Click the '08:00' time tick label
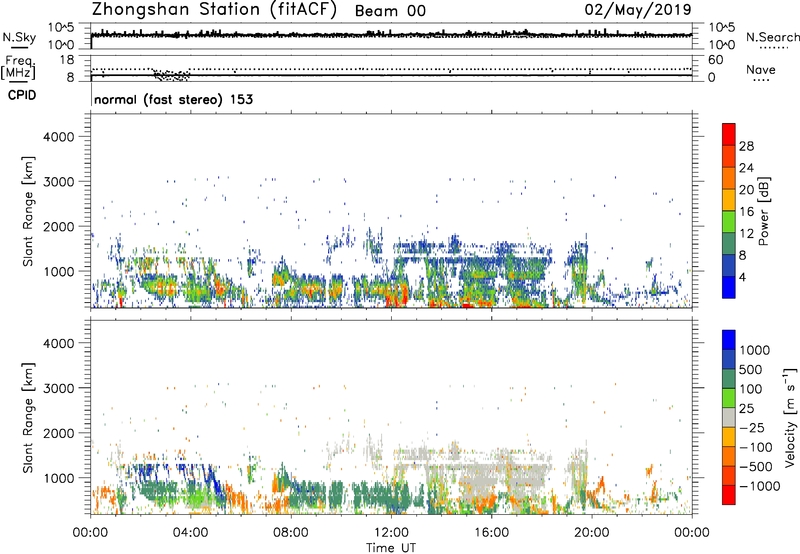Viewport: 800px width, 554px height. point(290,533)
